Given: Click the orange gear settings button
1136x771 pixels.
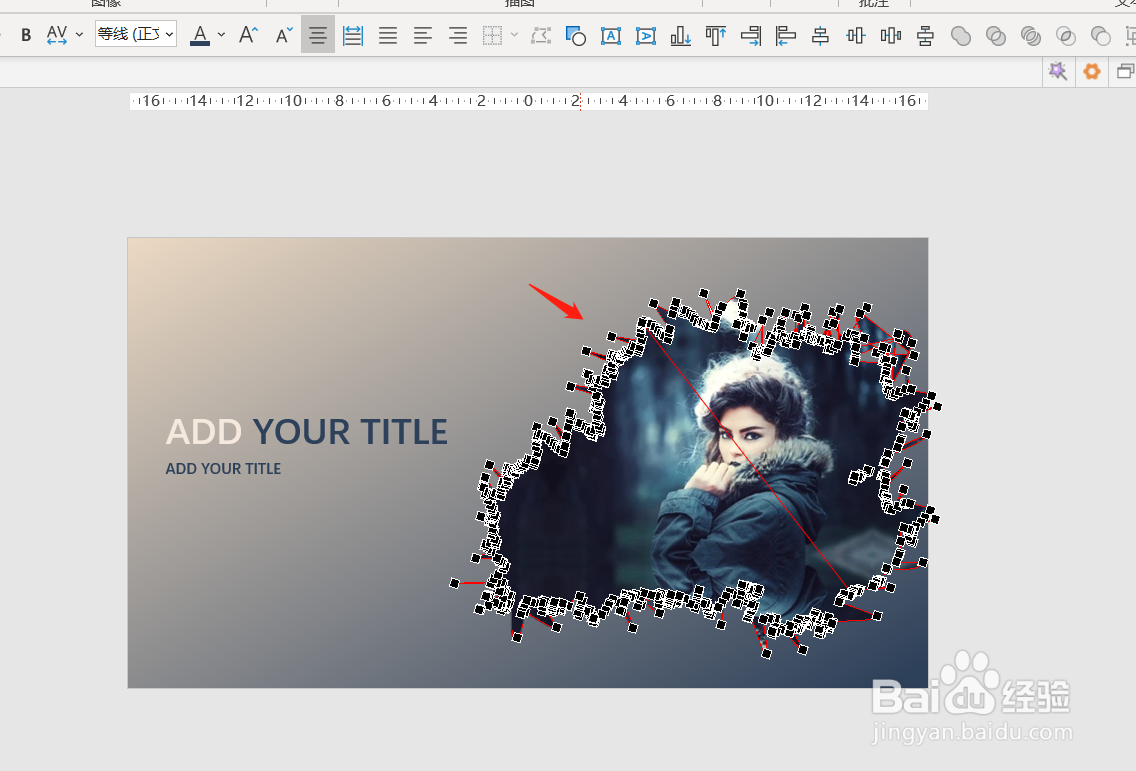Looking at the screenshot, I should coord(1092,71).
